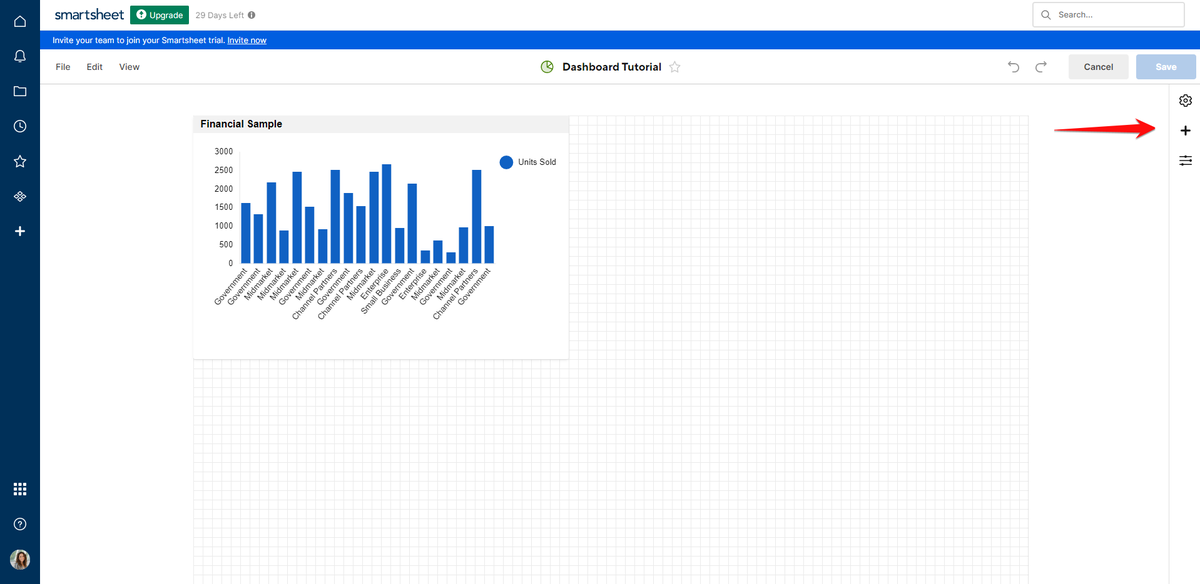Image resolution: width=1200 pixels, height=584 pixels.
Task: View Recents with the clock icon
Action: click(19, 126)
